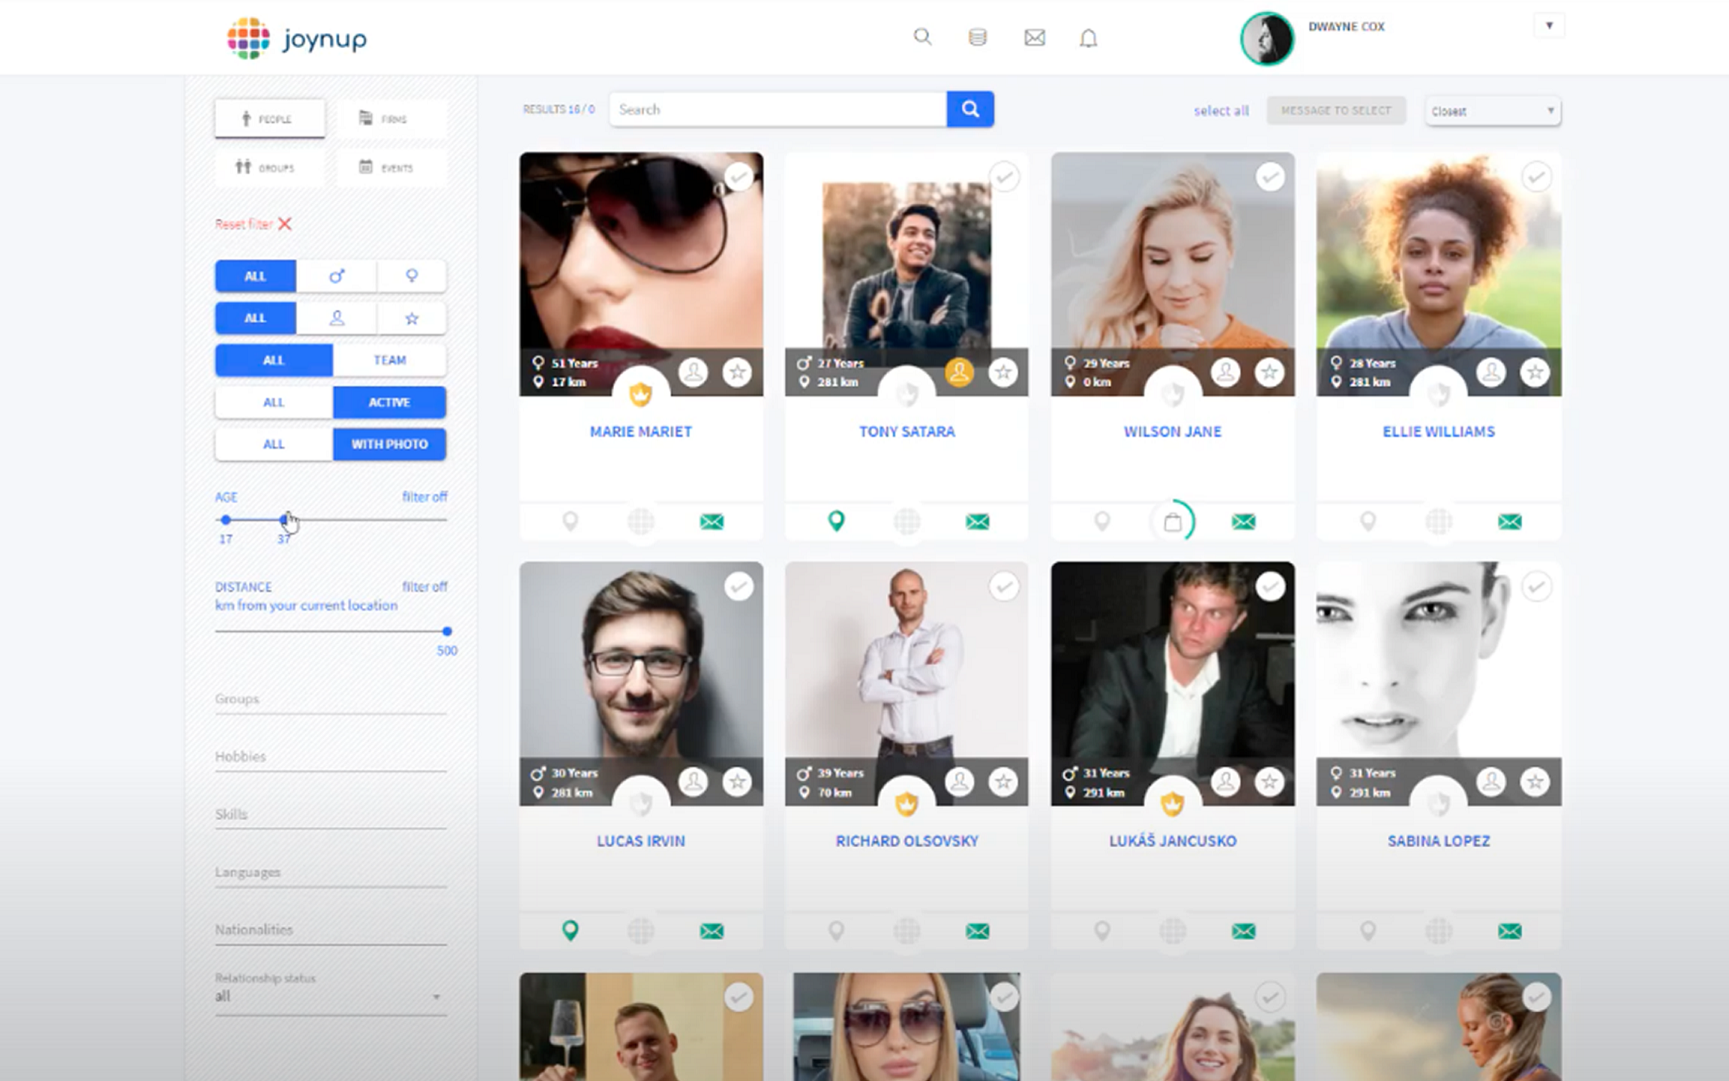Viewport: 1729px width, 1081px height.
Task: Select the checkmark on Ellie Williams's card
Action: pyautogui.click(x=1536, y=175)
